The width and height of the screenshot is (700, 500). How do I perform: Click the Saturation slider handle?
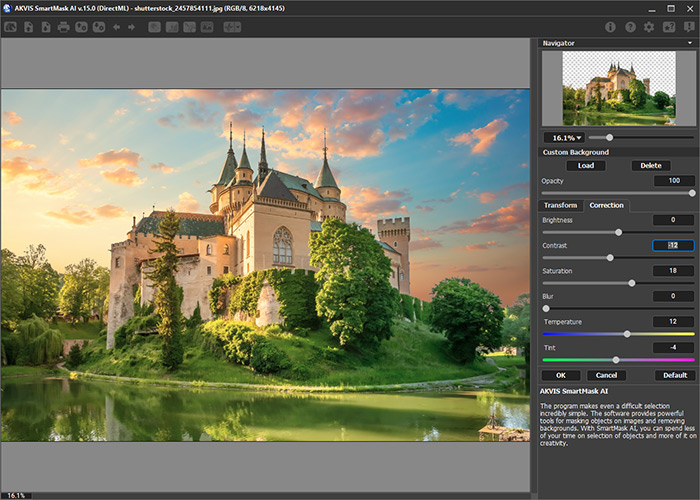(632, 283)
